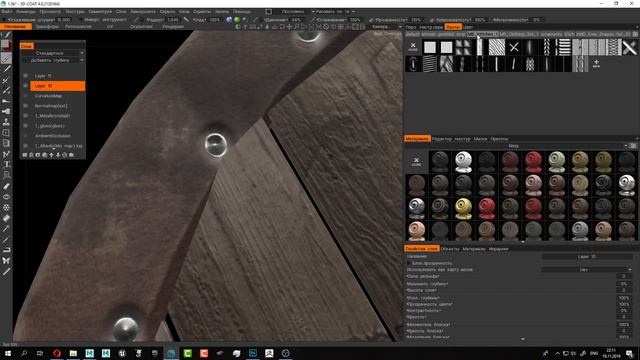Click the add new brush plus tile
The height and width of the screenshot is (360, 640).
click(596, 63)
